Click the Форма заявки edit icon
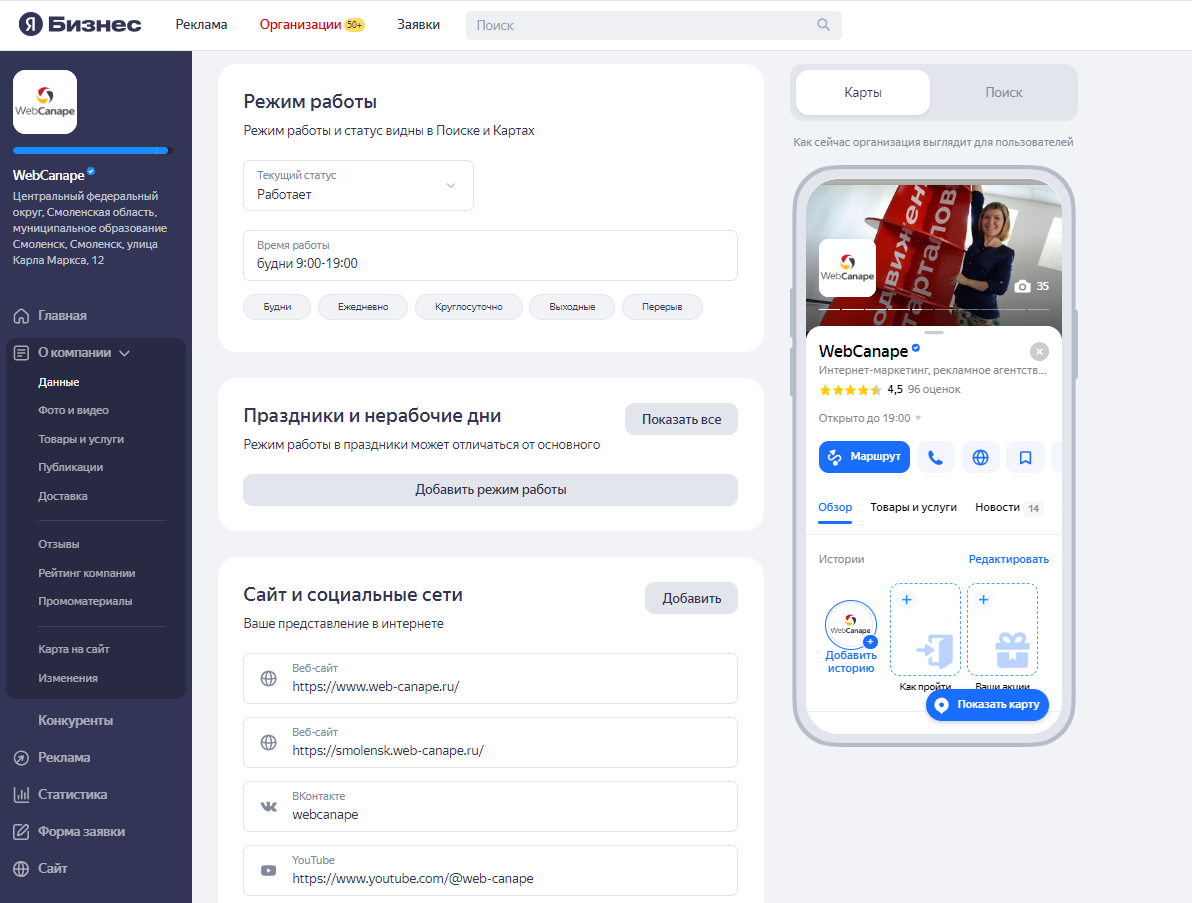The width and height of the screenshot is (1192, 903). pos(21,832)
